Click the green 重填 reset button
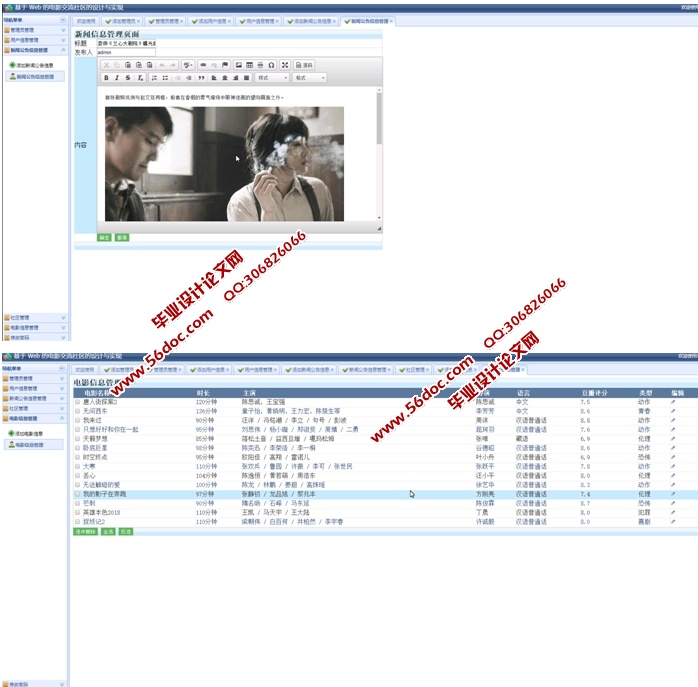The width and height of the screenshot is (698, 687). point(122,237)
